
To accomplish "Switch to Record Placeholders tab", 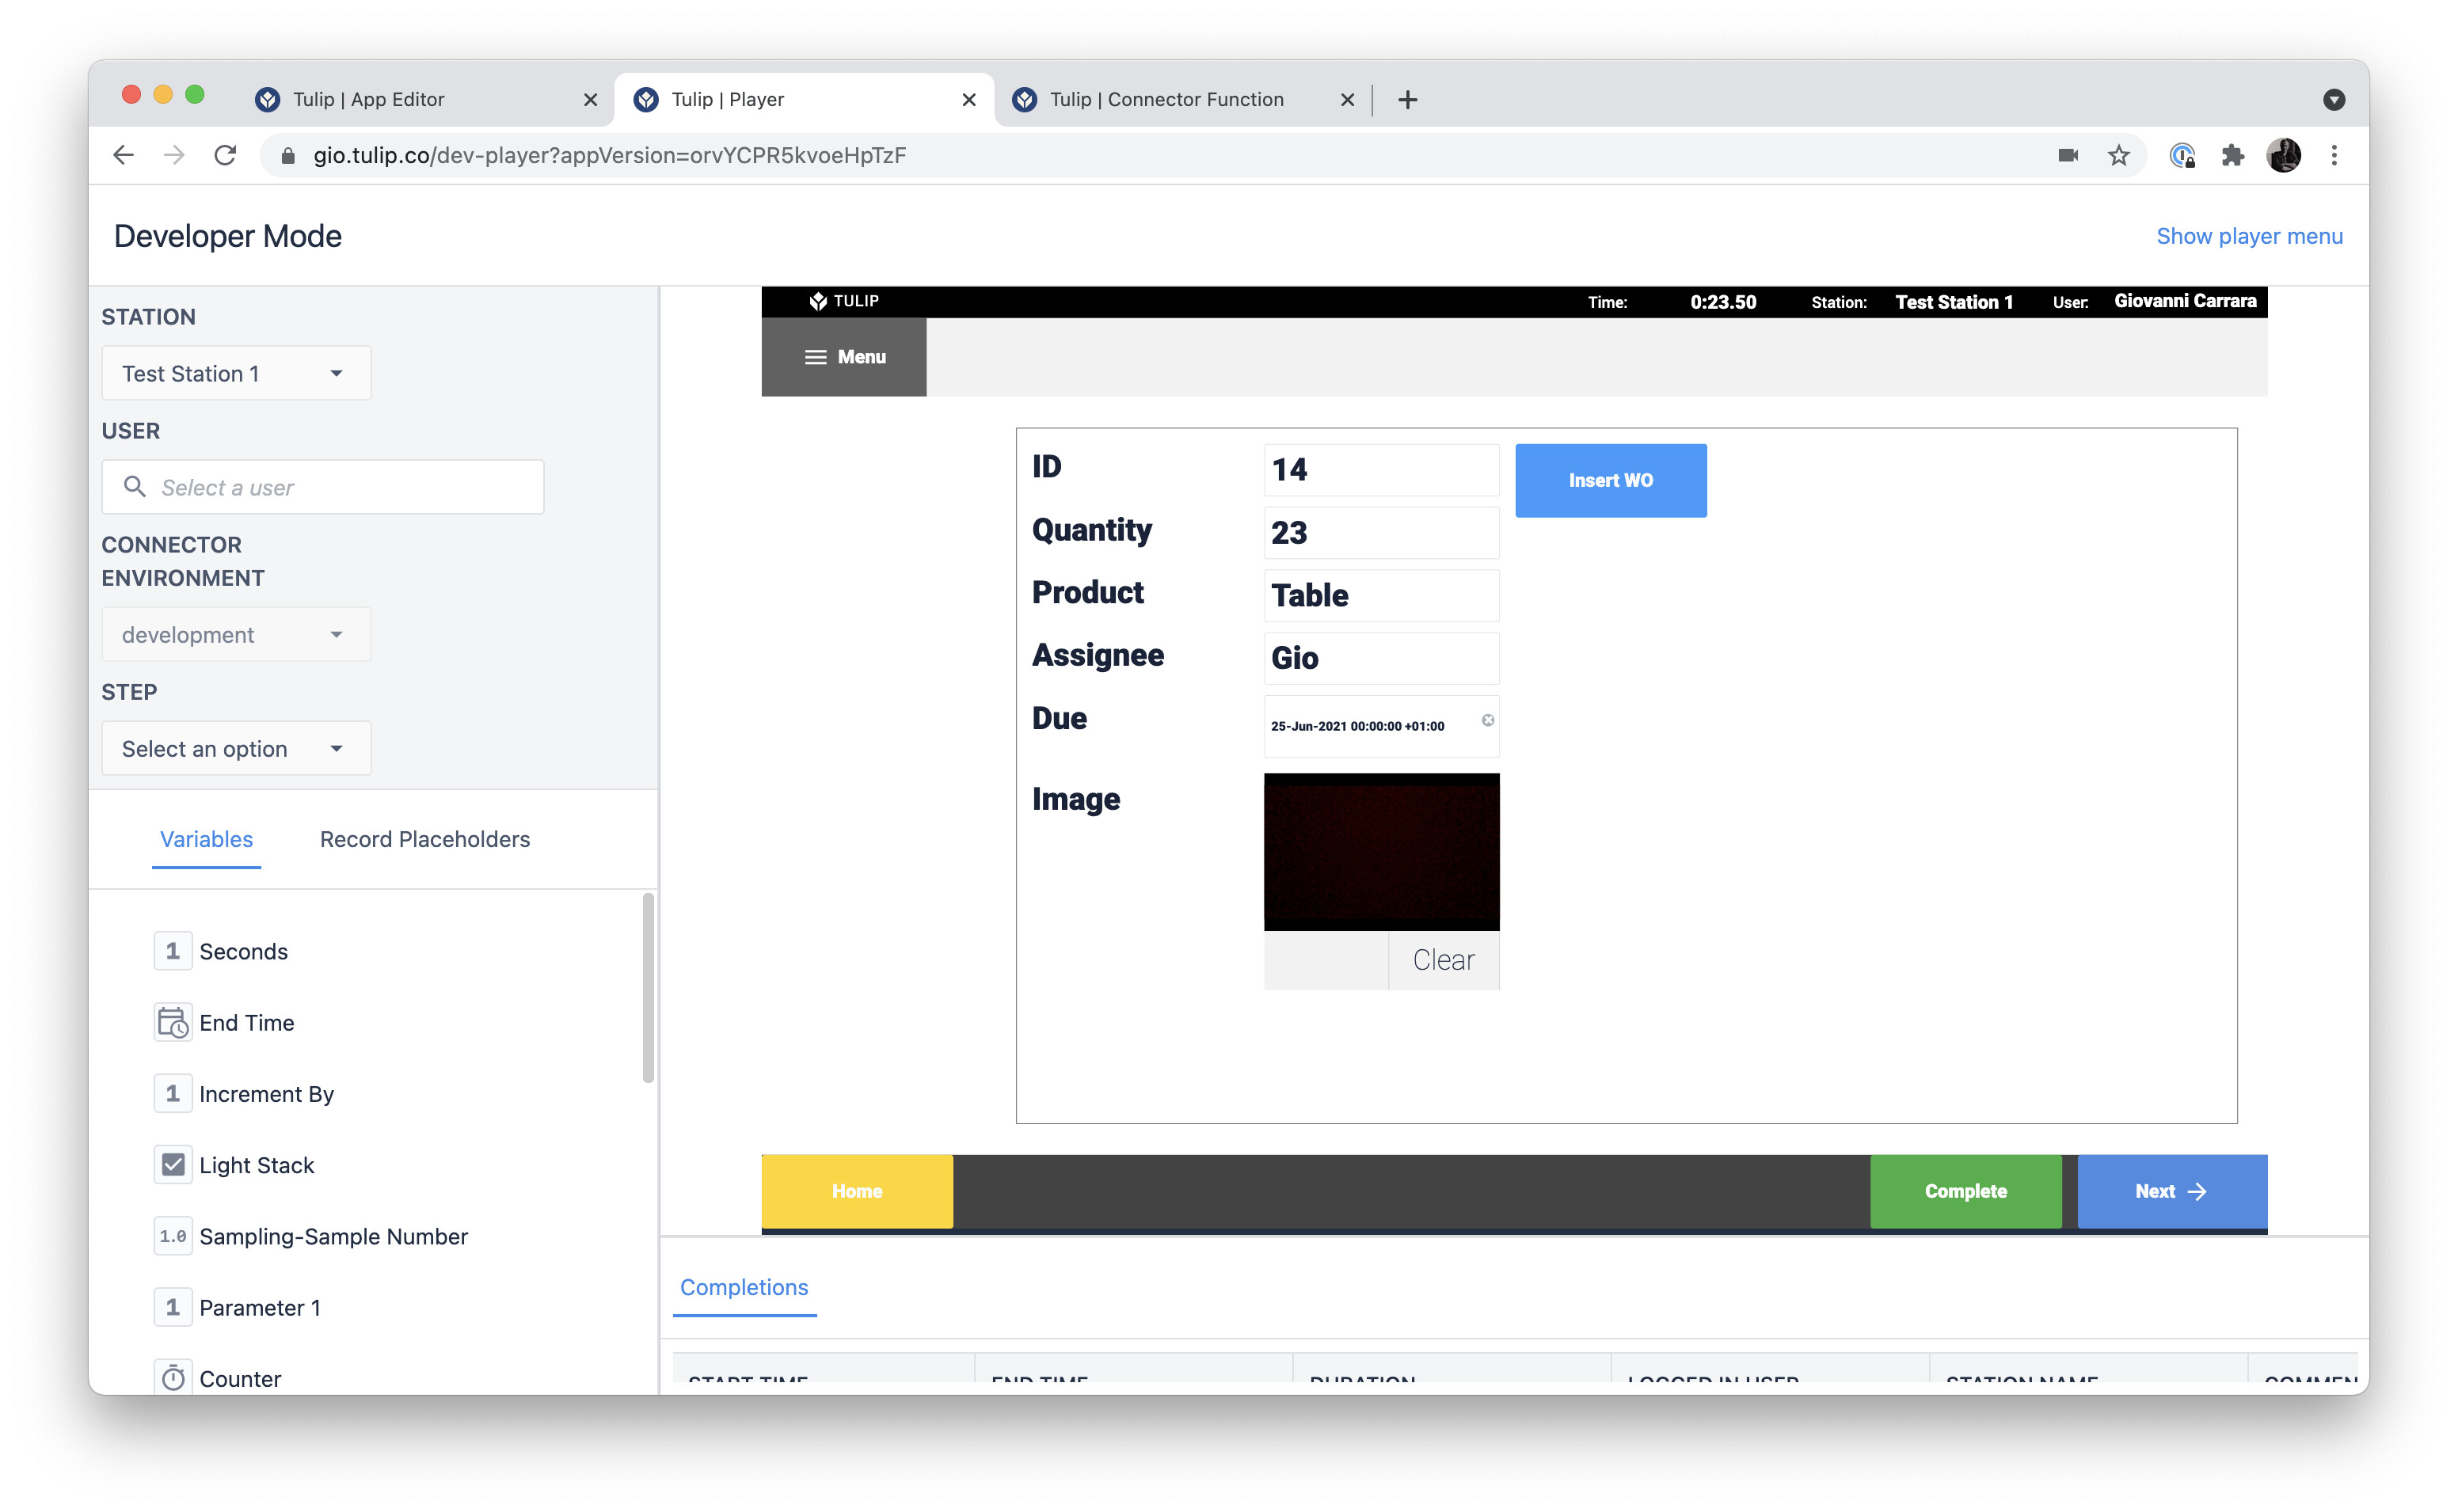I will coord(424,839).
